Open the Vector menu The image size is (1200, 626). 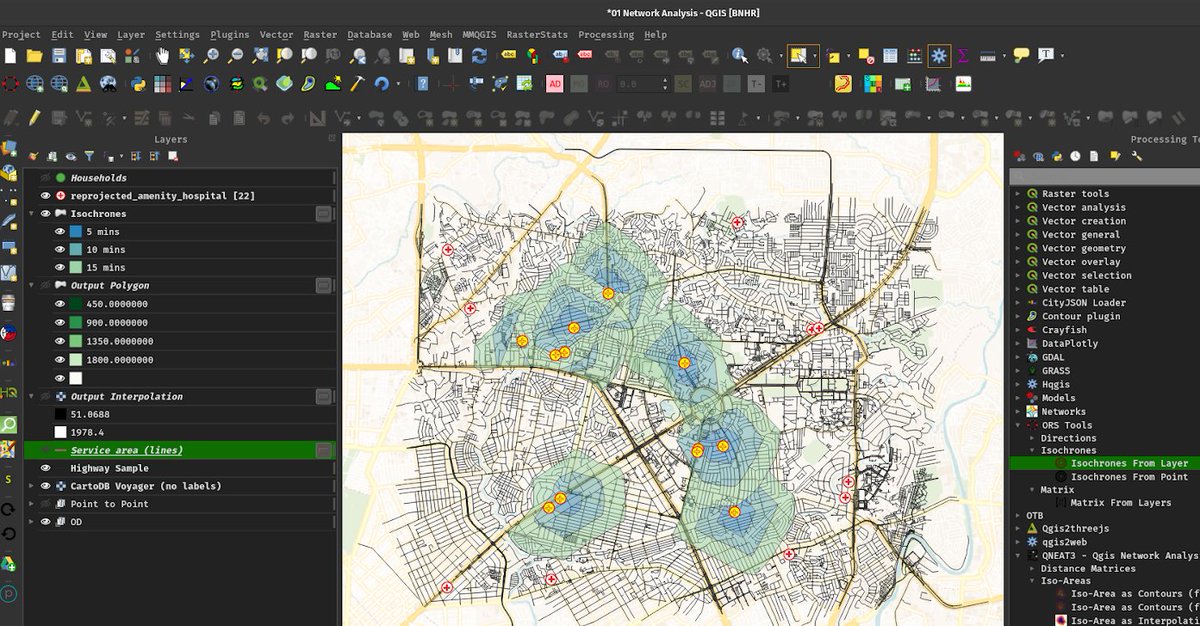coord(275,34)
